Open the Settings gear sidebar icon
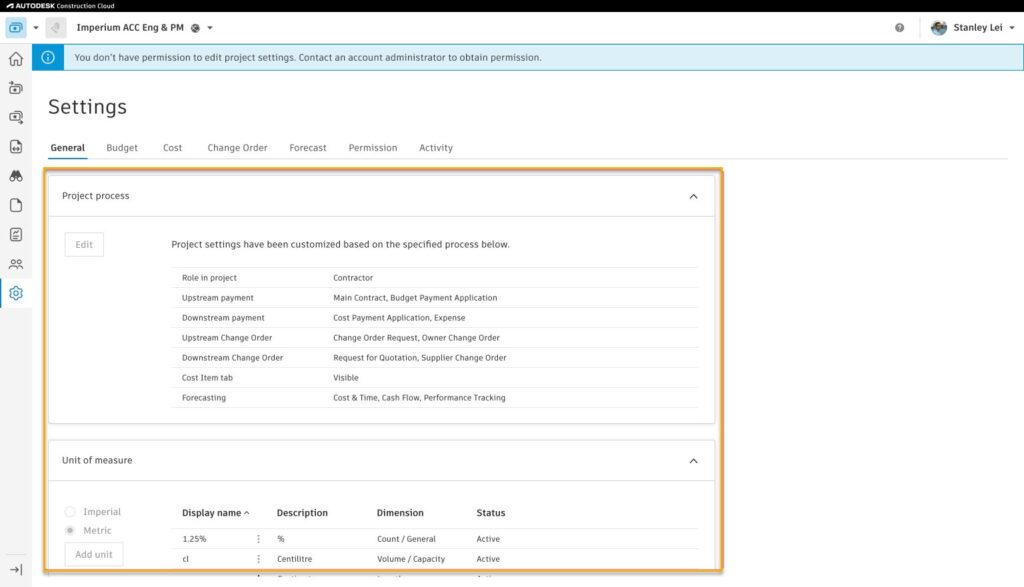The height and width of the screenshot is (587, 1024). coord(16,293)
